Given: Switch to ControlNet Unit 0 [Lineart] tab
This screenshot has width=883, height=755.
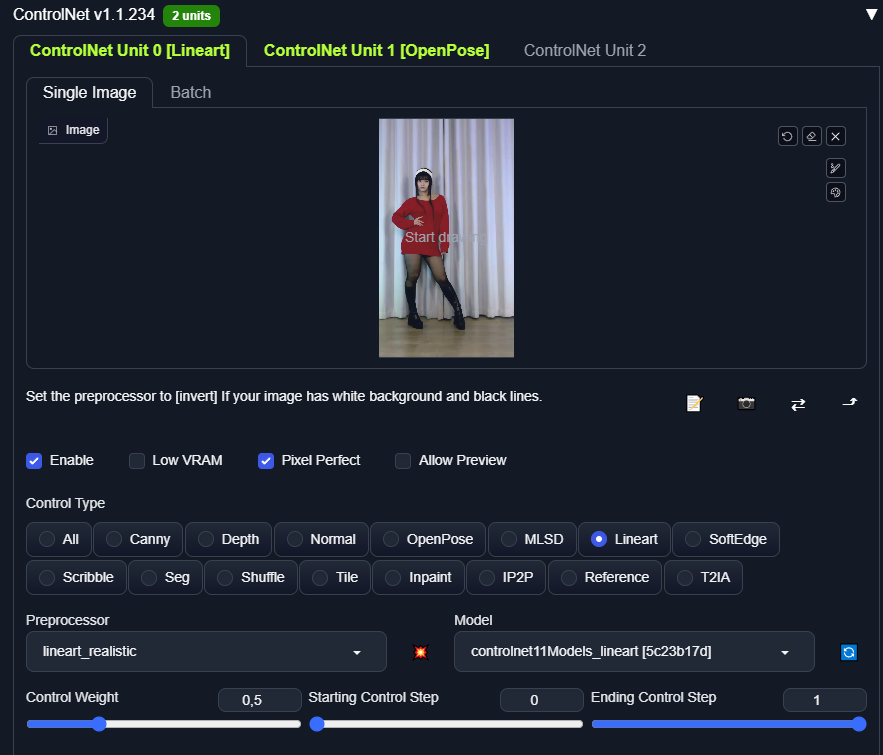Looking at the screenshot, I should (x=130, y=51).
